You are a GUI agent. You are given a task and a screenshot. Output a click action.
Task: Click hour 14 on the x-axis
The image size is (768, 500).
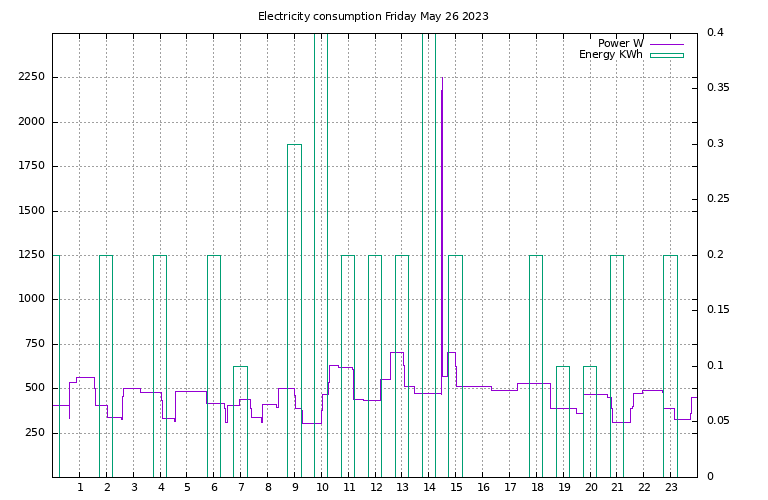[430, 488]
